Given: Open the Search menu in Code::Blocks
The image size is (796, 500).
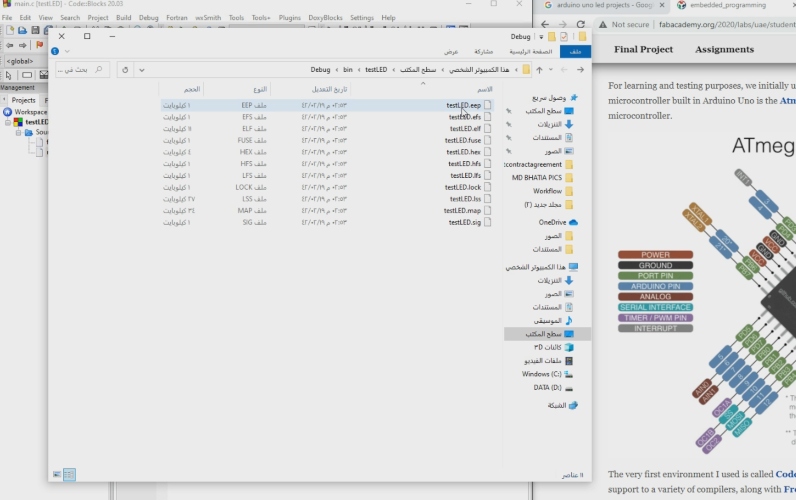Looking at the screenshot, I should pos(70,18).
